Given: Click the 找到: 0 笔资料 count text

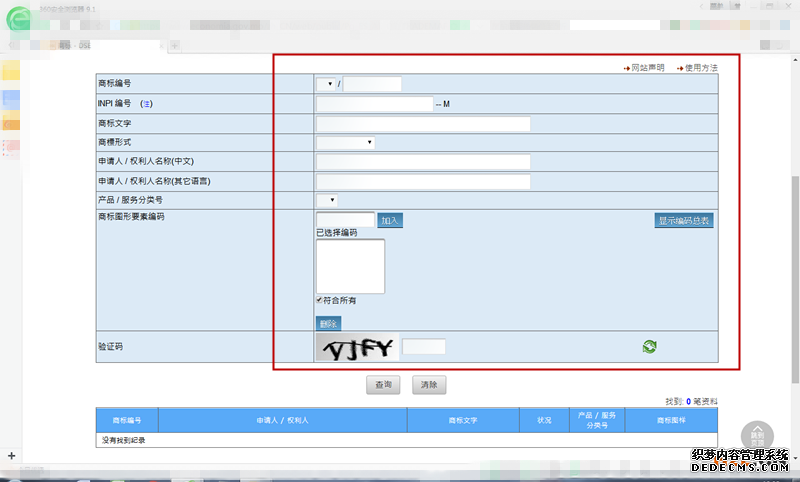Looking at the screenshot, I should [691, 401].
